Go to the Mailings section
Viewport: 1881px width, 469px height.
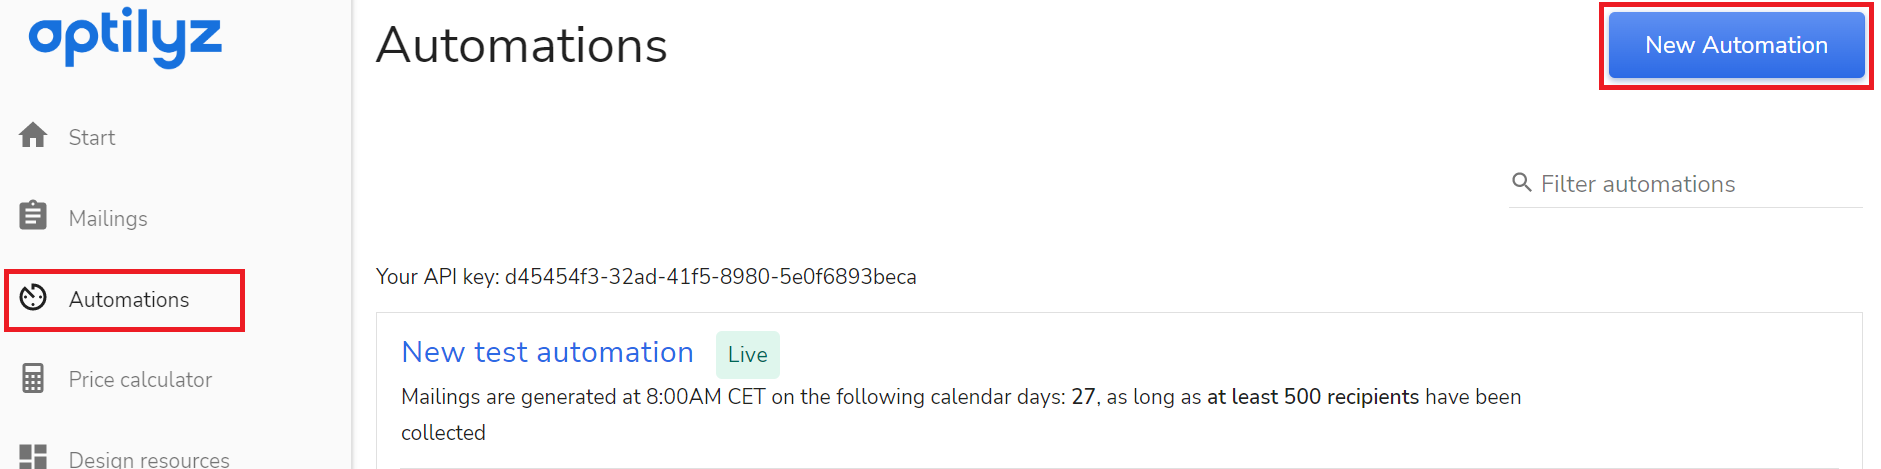108,219
